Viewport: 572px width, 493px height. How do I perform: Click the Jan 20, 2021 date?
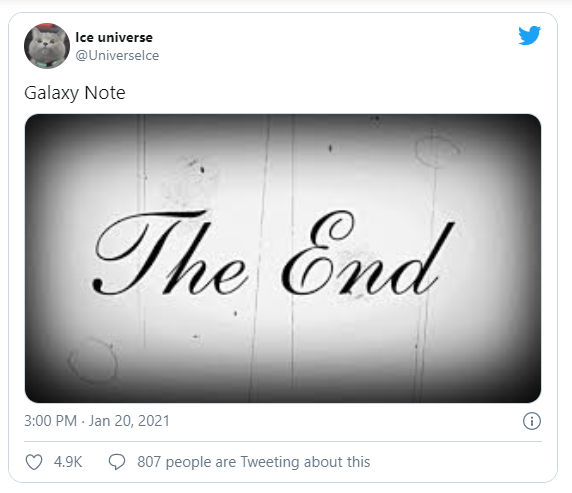point(129,421)
